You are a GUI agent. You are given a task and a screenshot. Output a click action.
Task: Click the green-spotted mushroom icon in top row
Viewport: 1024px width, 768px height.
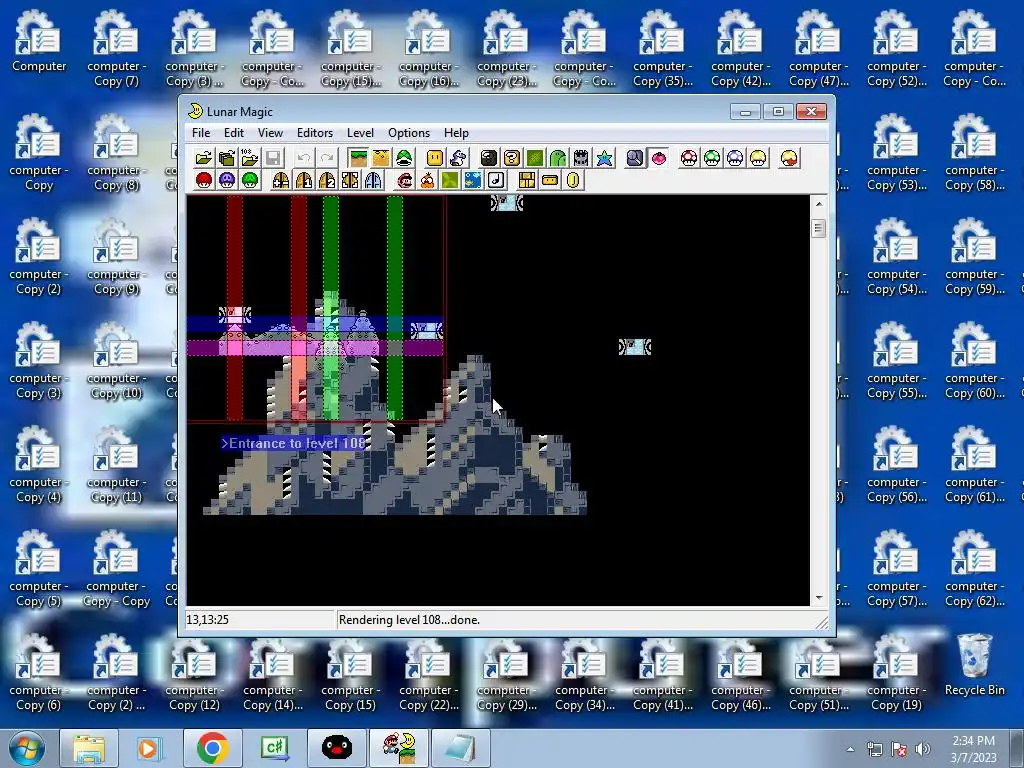coord(712,158)
